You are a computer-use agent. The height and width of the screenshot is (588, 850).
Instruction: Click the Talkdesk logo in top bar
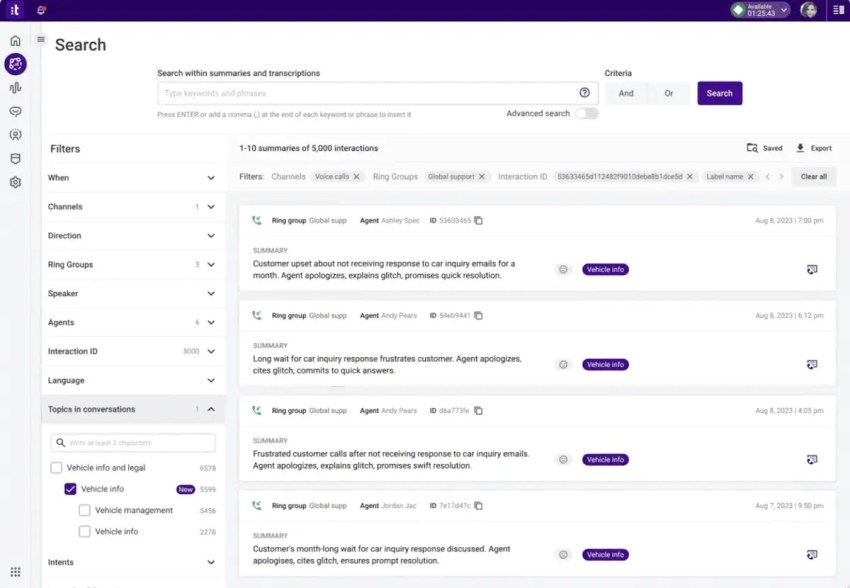(15, 10)
